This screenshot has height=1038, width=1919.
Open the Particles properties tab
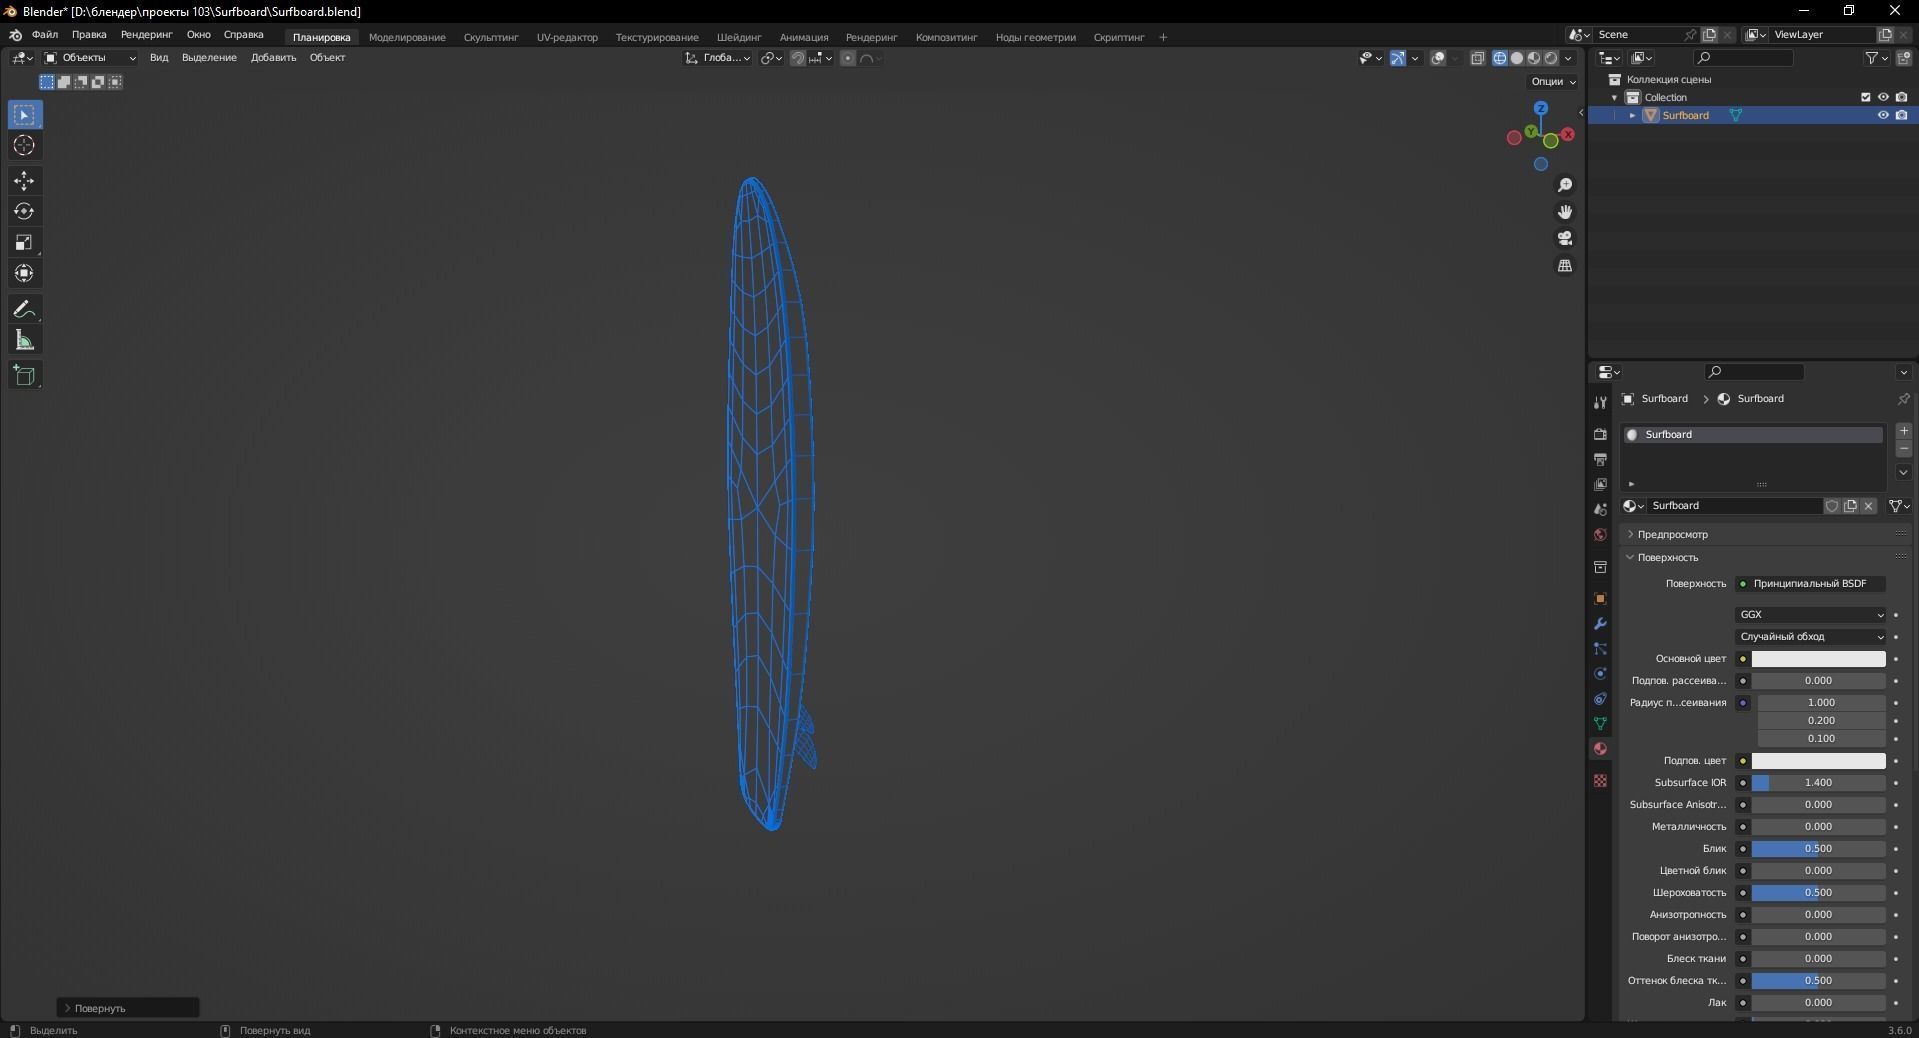(1600, 648)
